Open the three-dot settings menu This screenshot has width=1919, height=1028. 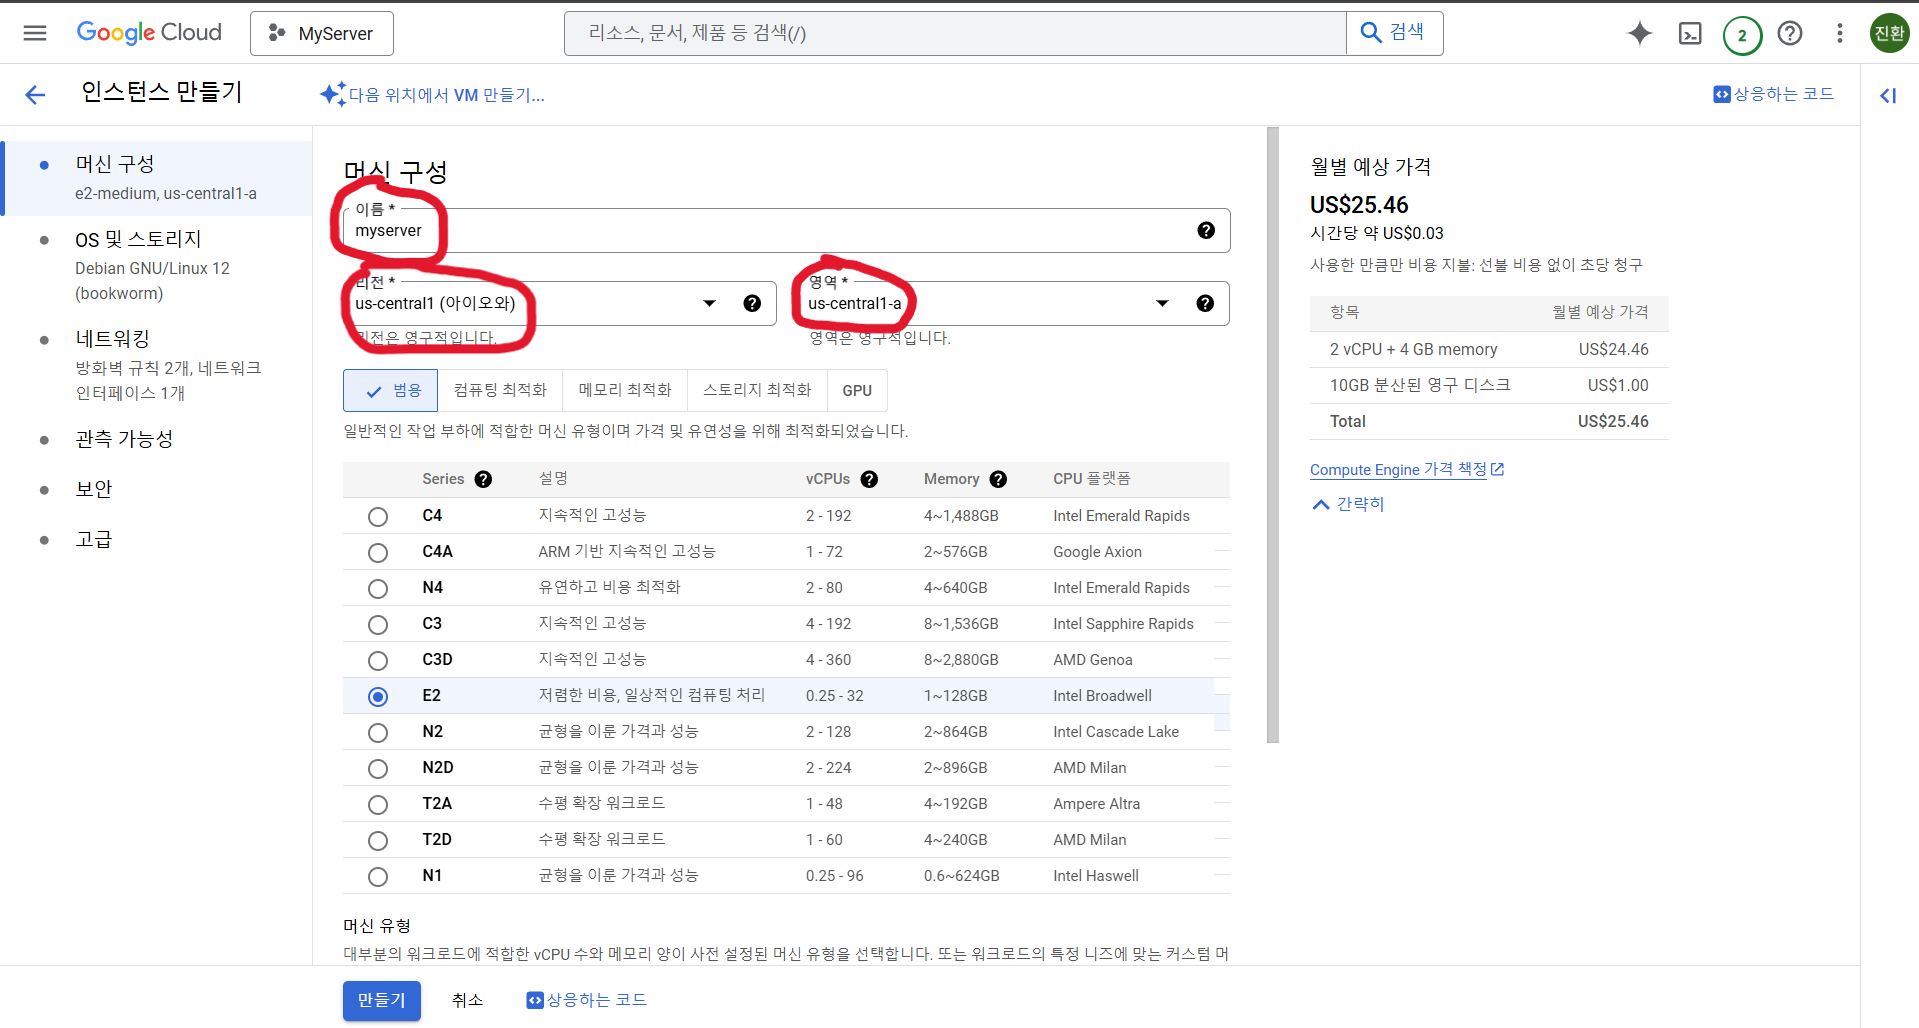1839,34
